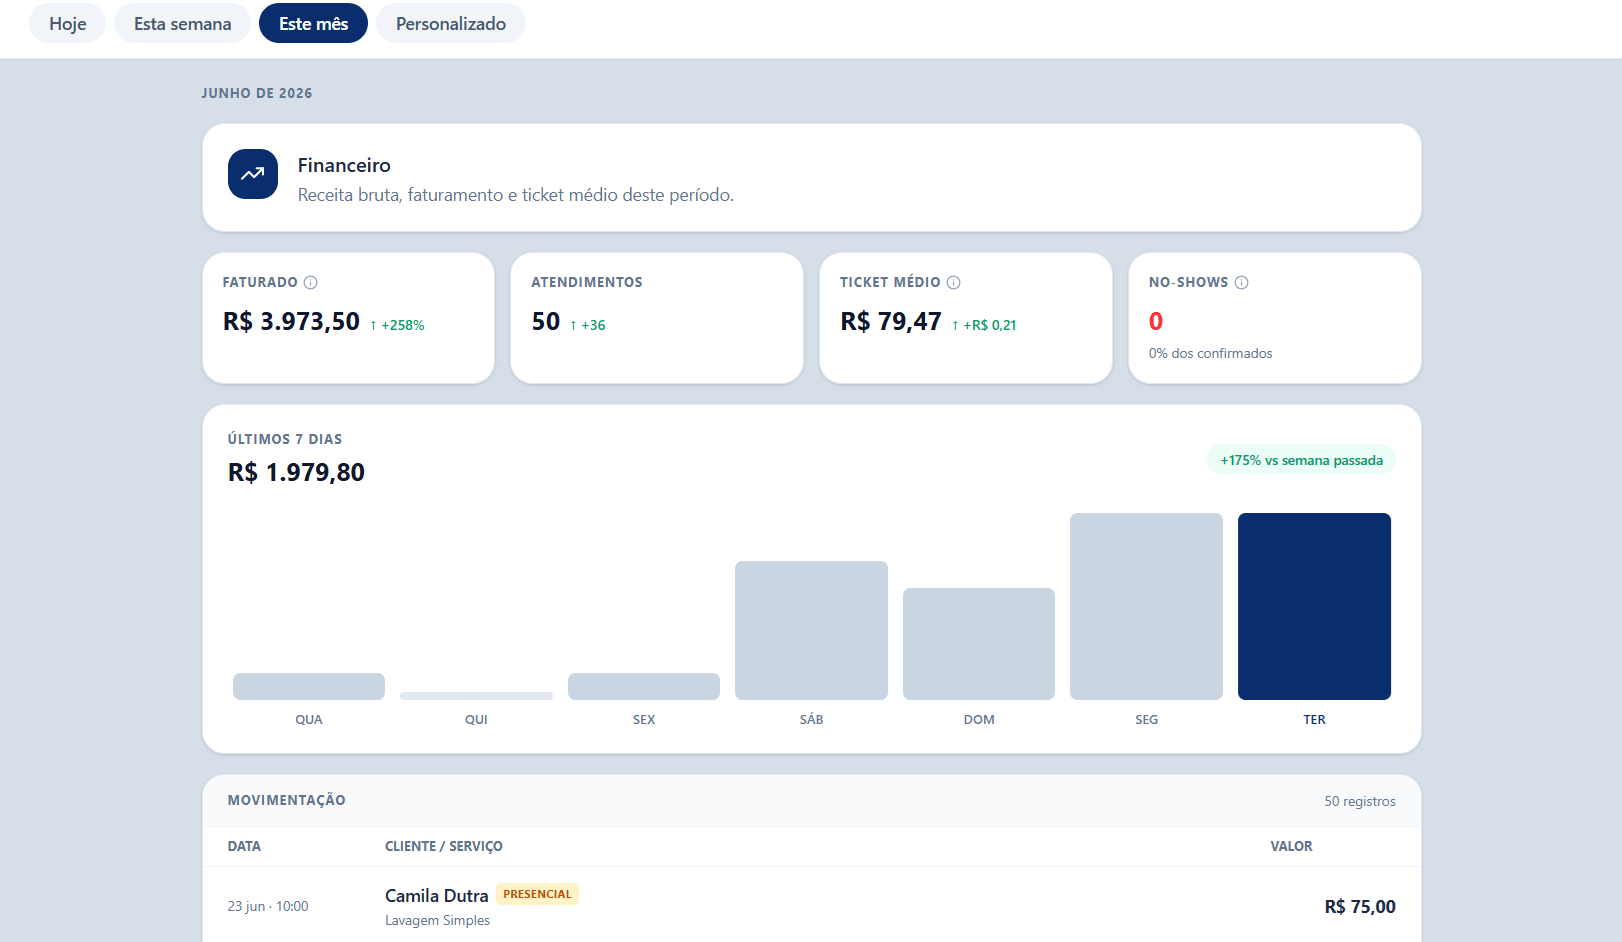Click the DATA column header

244,846
